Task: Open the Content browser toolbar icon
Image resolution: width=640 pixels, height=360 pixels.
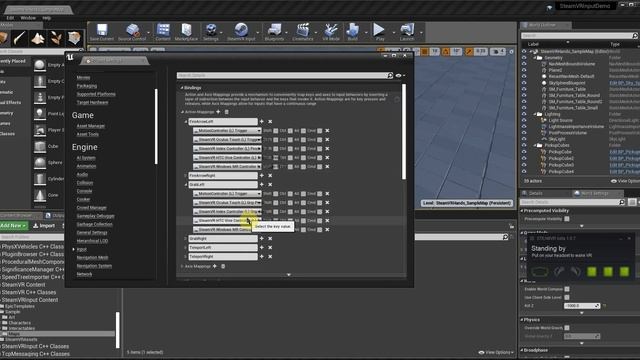Action: [x=163, y=32]
